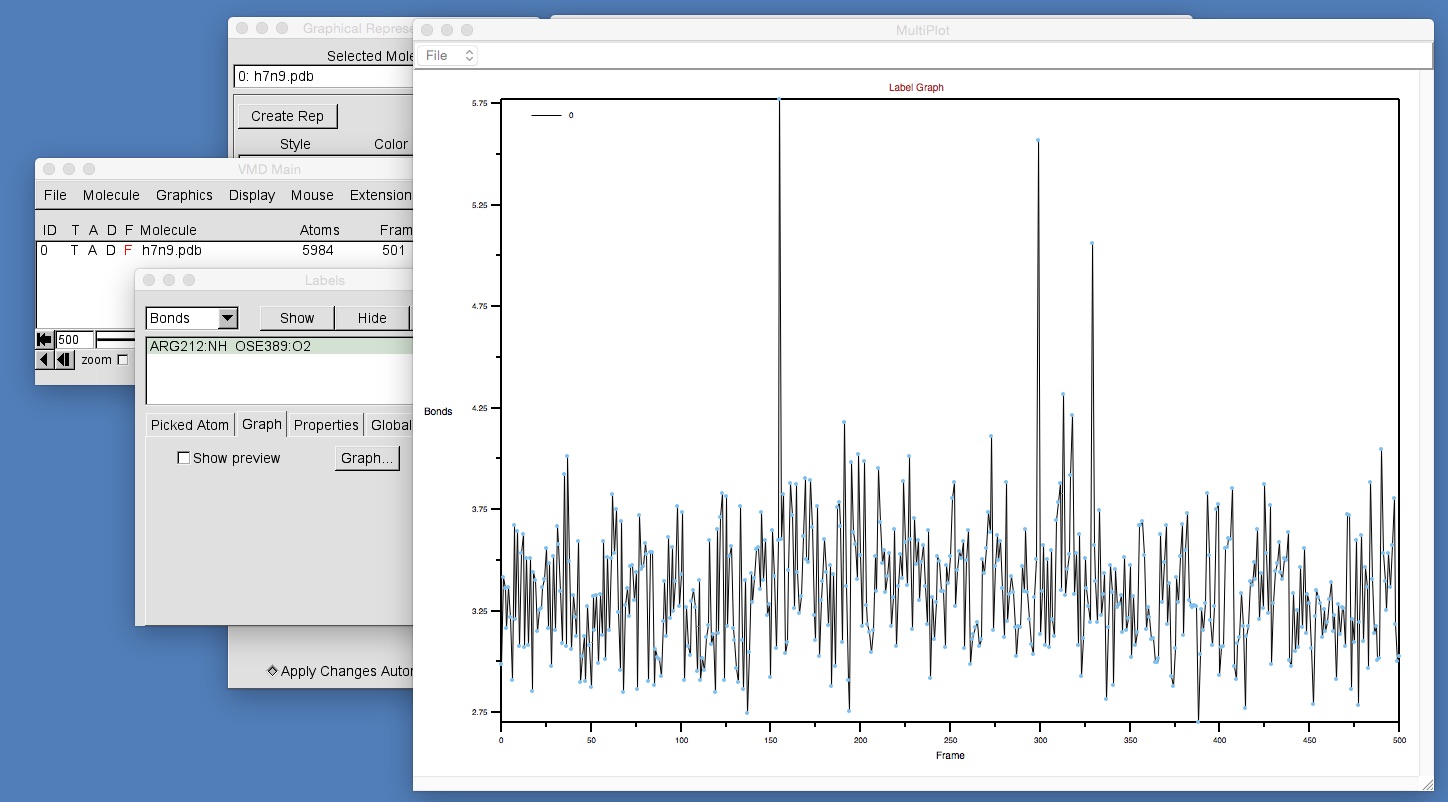Step backward one animation frame

62,359
